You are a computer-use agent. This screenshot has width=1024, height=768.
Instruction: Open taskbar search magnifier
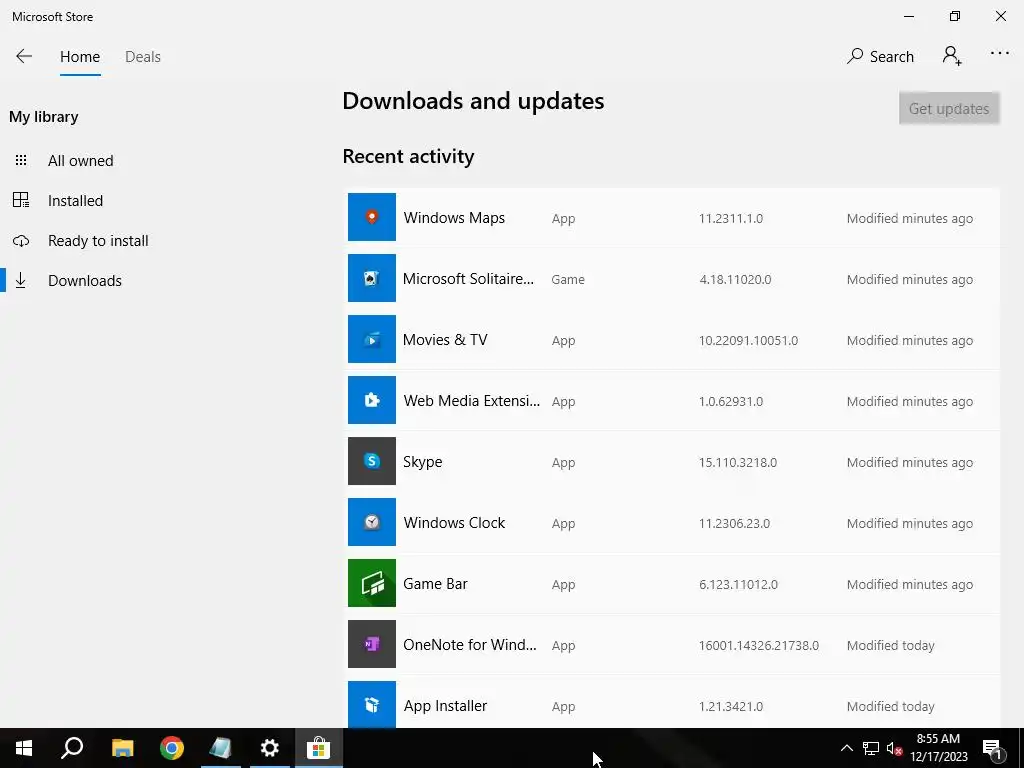tap(72, 748)
